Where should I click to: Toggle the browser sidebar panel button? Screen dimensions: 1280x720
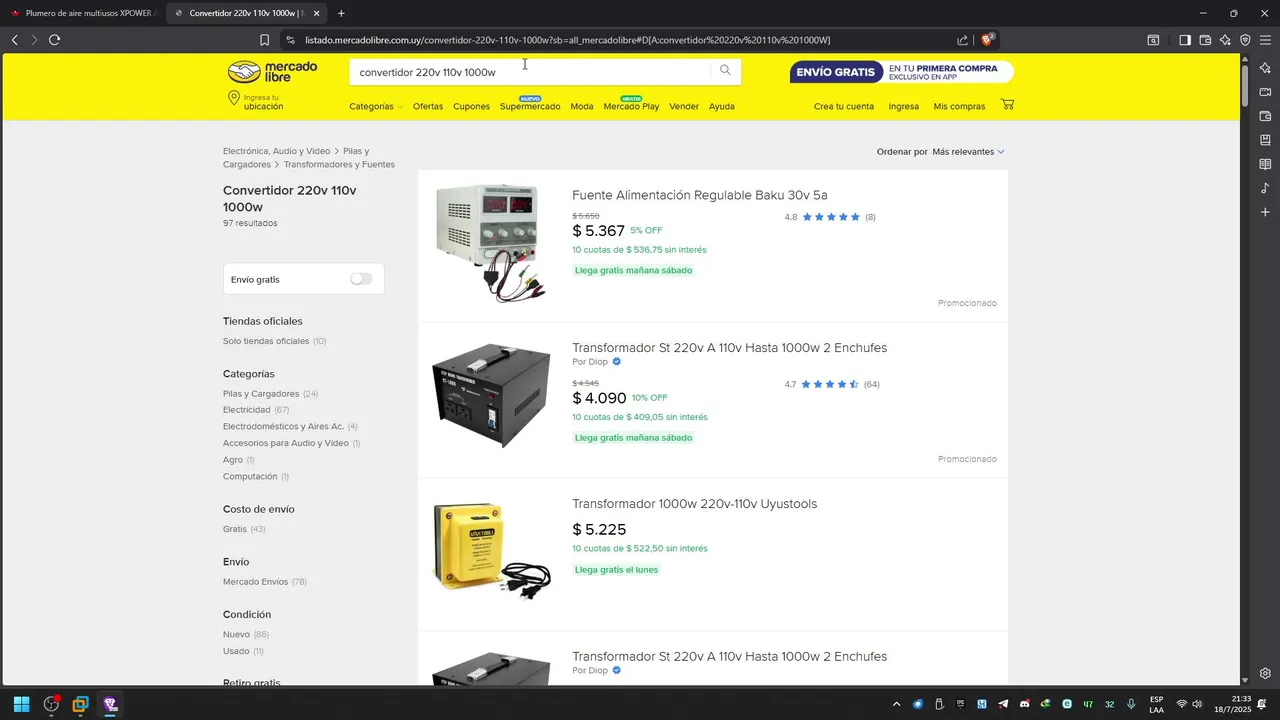[1185, 40]
